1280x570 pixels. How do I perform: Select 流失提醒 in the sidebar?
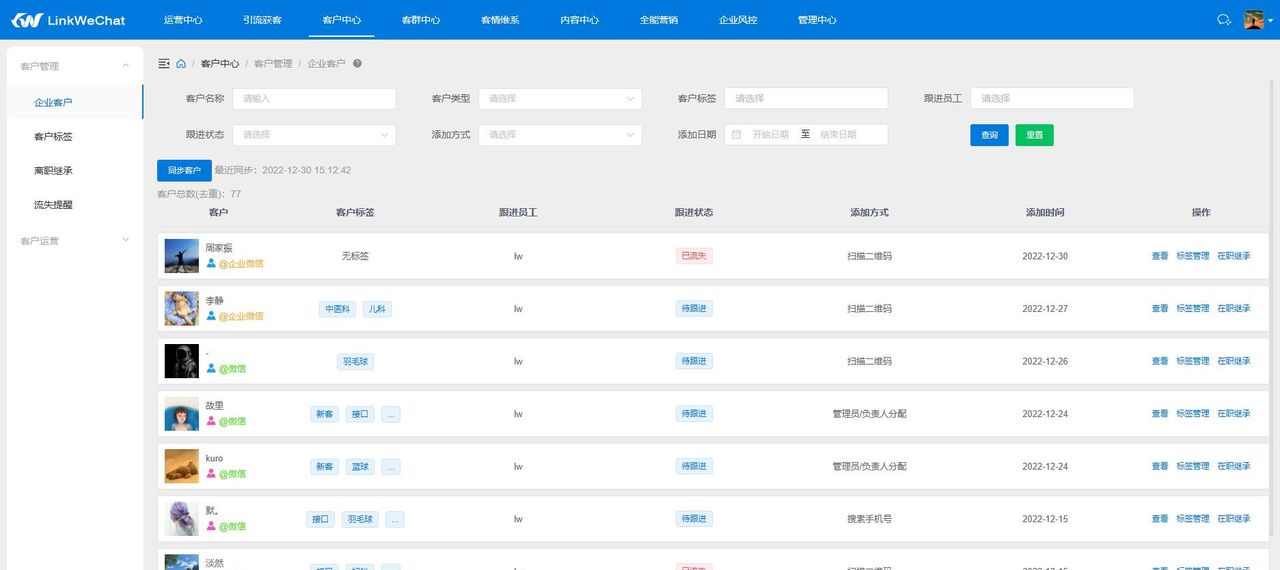tap(75, 205)
